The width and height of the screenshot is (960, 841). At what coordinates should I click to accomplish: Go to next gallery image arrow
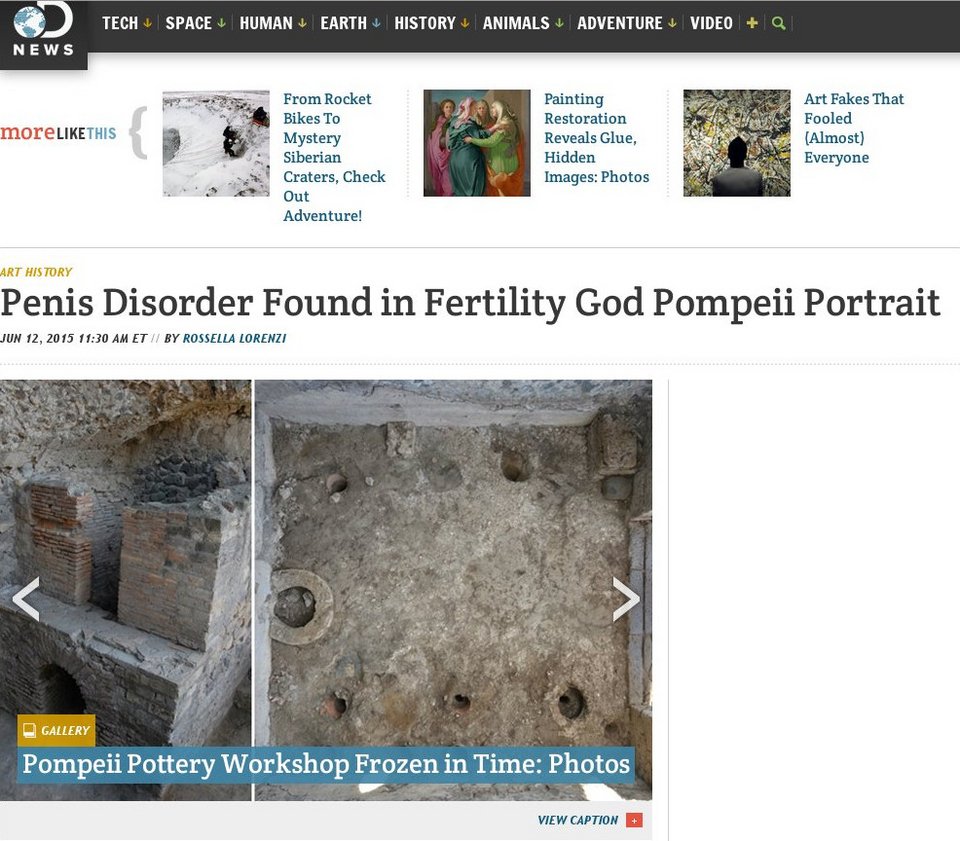[626, 599]
